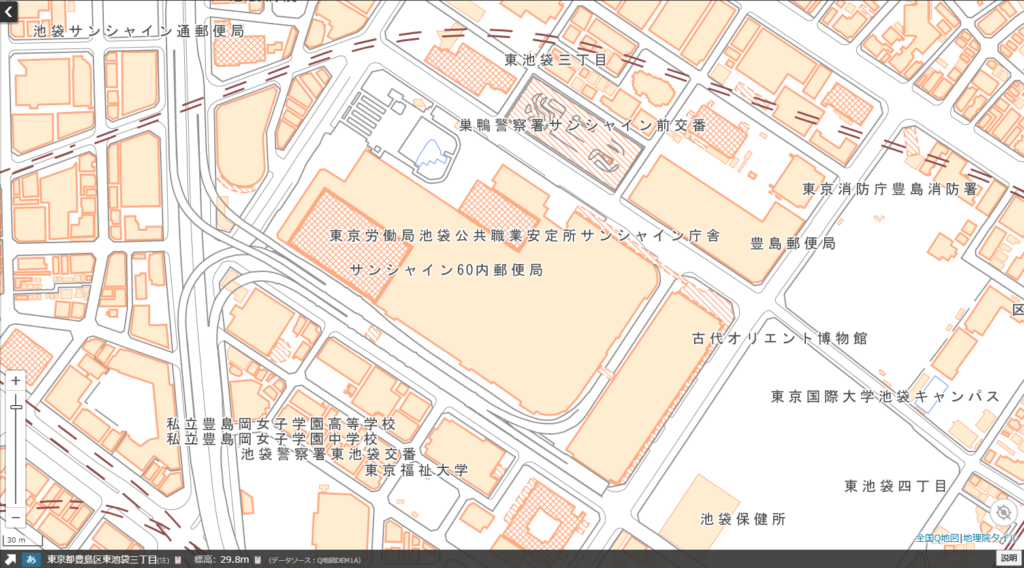Copy elevation value using its clipboard icon
1024x568 pixels.
pos(258,559)
